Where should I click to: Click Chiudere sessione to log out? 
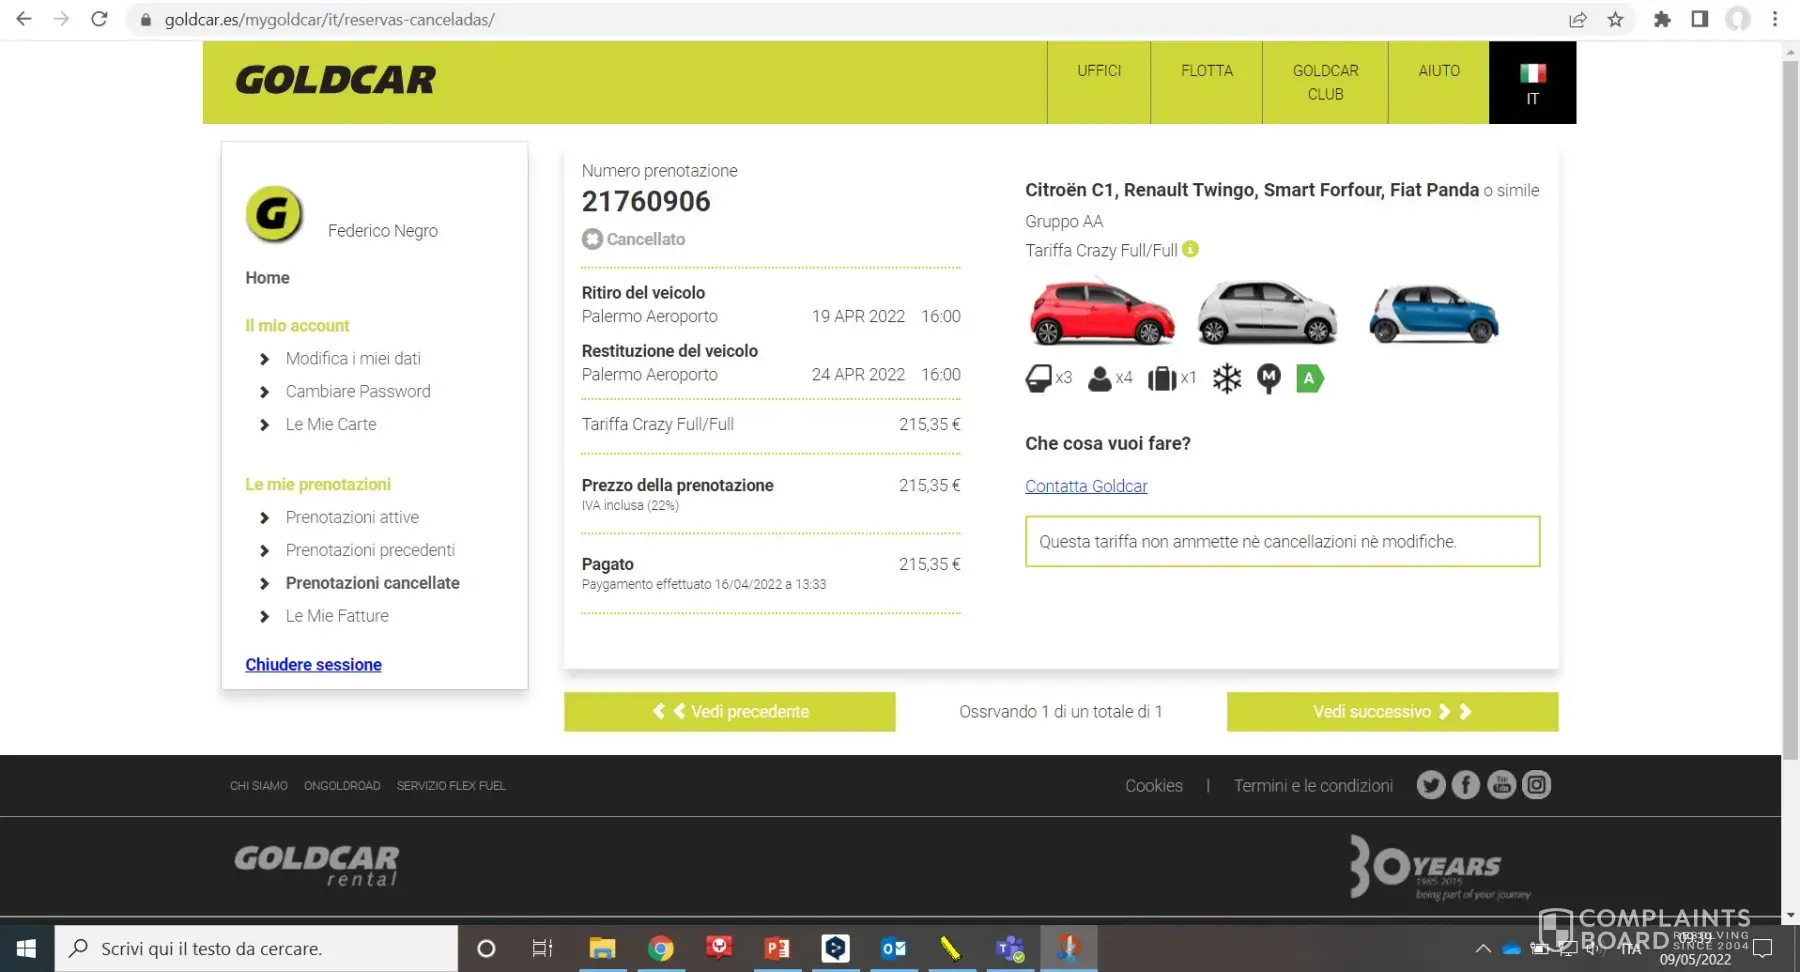click(313, 665)
